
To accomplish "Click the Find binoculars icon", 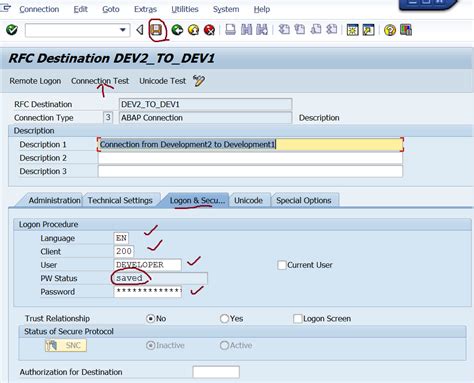I will click(246, 30).
